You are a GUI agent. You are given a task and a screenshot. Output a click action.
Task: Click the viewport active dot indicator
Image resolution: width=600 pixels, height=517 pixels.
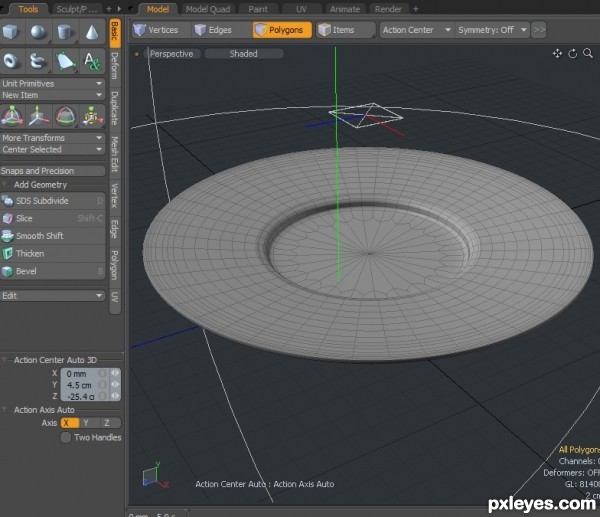coord(136,54)
